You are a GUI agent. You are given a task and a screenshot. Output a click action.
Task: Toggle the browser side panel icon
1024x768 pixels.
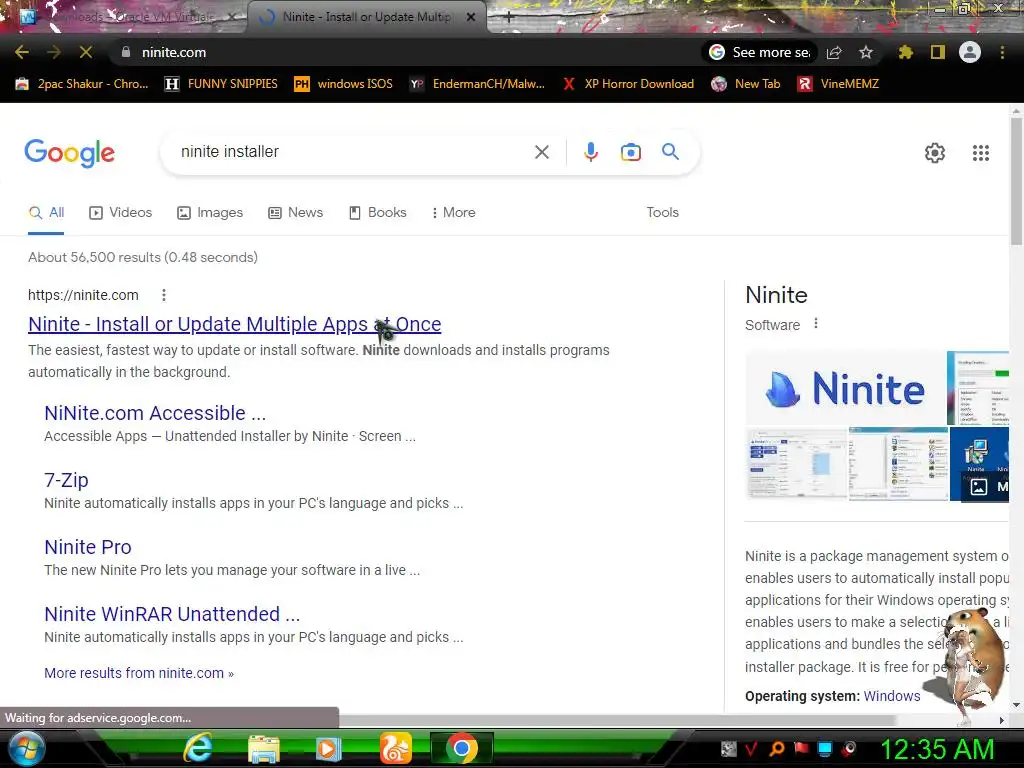click(938, 52)
